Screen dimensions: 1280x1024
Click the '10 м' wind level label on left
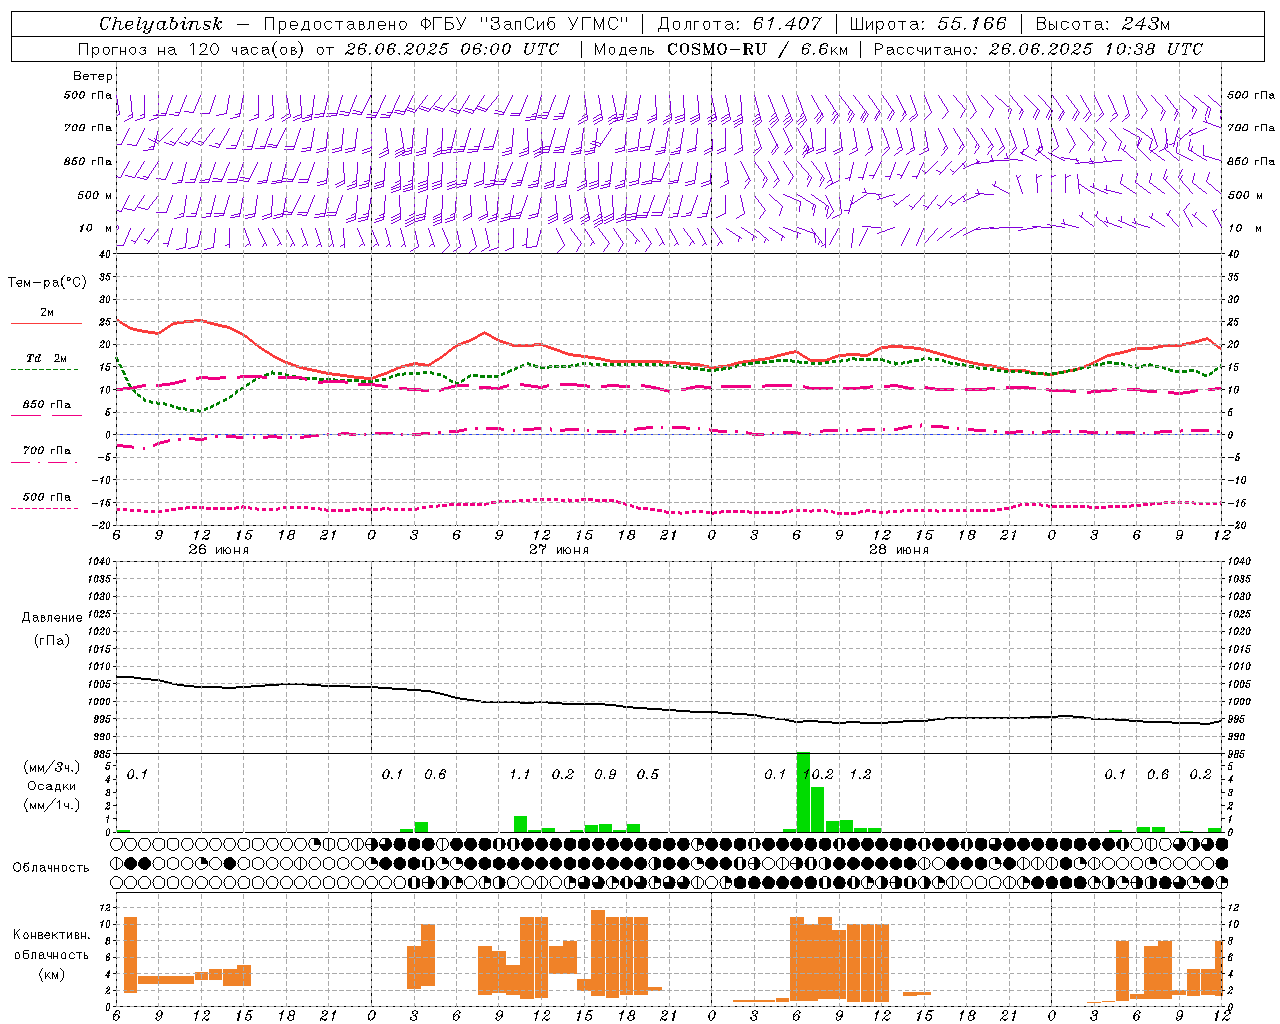[95, 228]
